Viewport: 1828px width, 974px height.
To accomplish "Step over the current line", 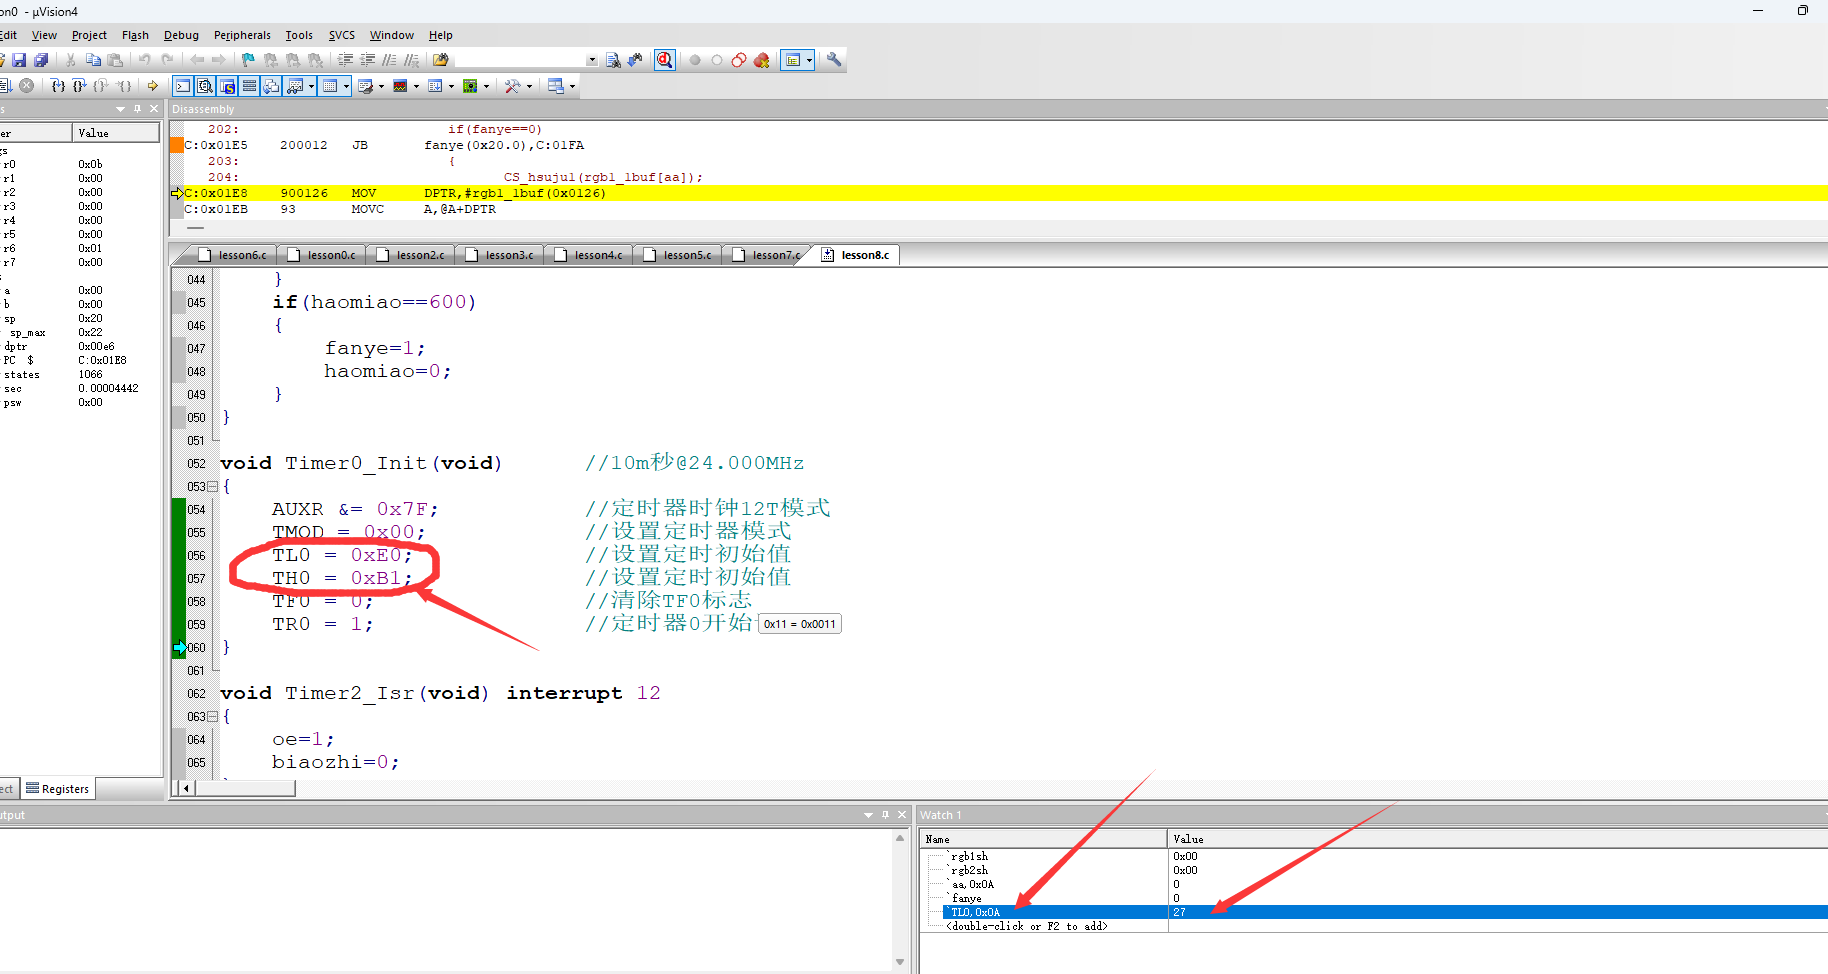I will point(79,86).
